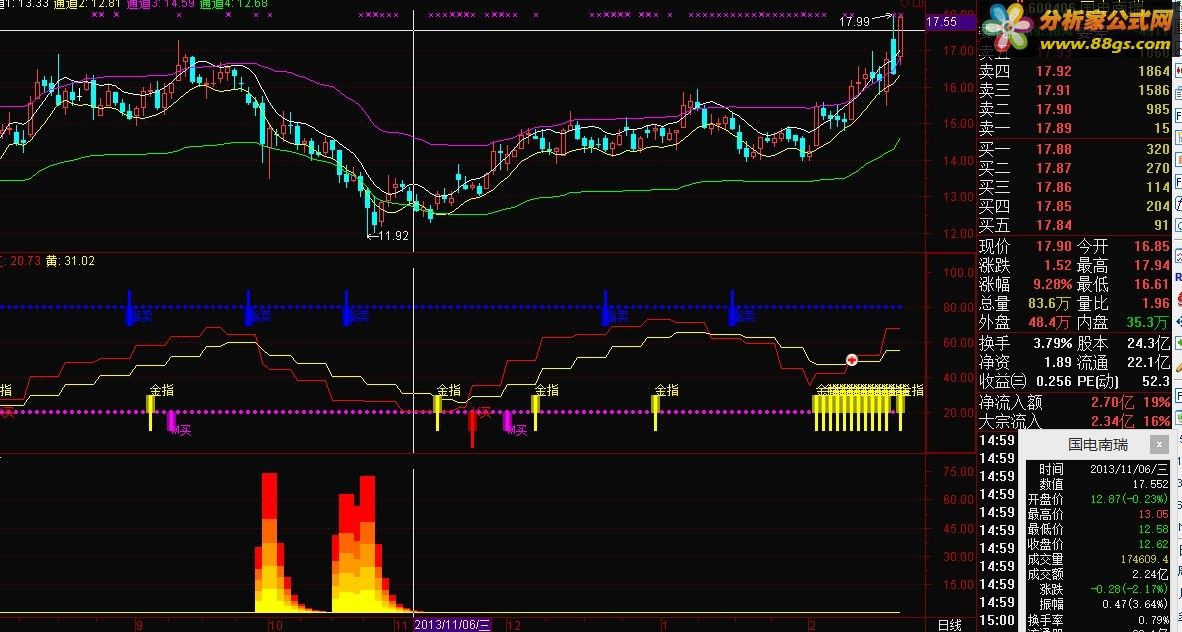Click the 现价 17.90 value
1182x632 pixels.
point(1053,246)
